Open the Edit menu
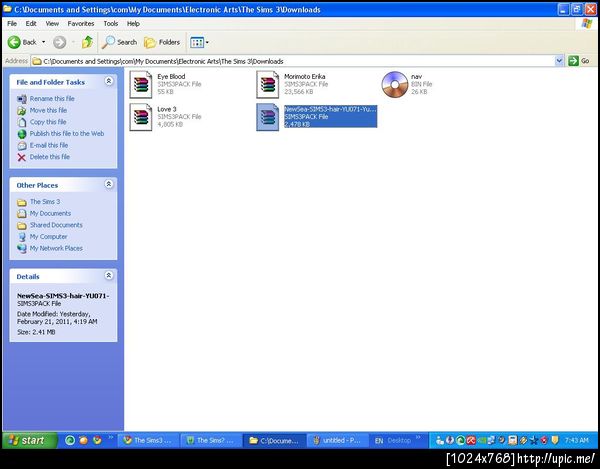The image size is (600, 469). [x=31, y=24]
